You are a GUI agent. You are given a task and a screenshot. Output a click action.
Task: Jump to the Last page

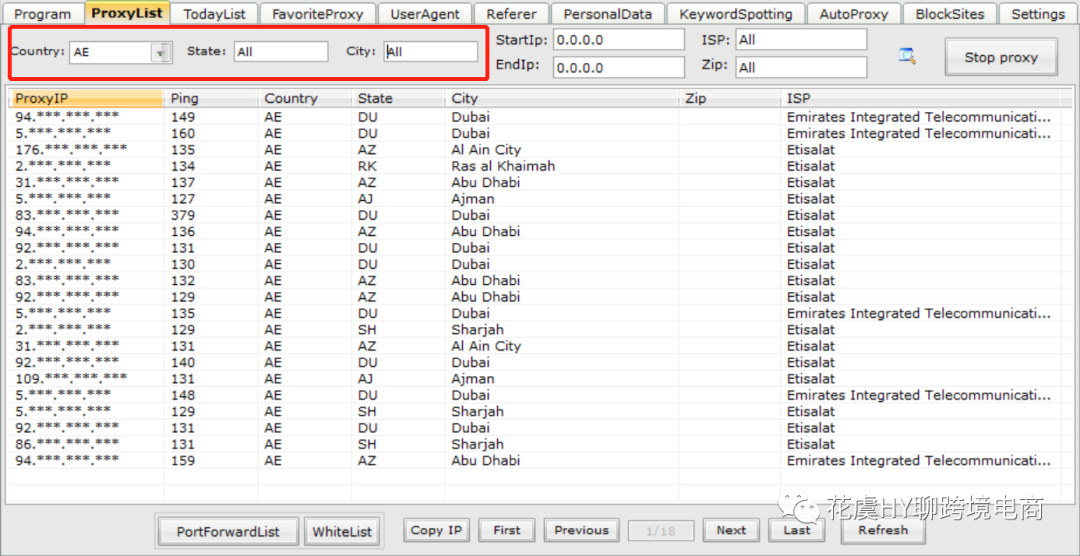click(x=797, y=530)
